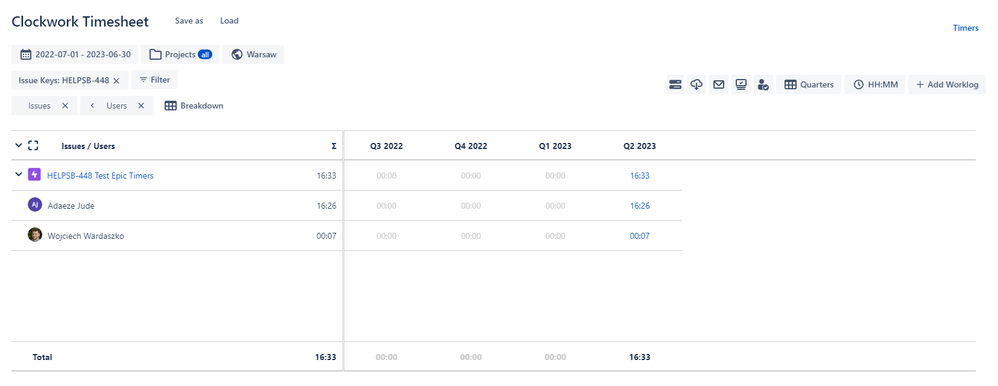
Task: Open the Timers link
Action: click(x=966, y=28)
